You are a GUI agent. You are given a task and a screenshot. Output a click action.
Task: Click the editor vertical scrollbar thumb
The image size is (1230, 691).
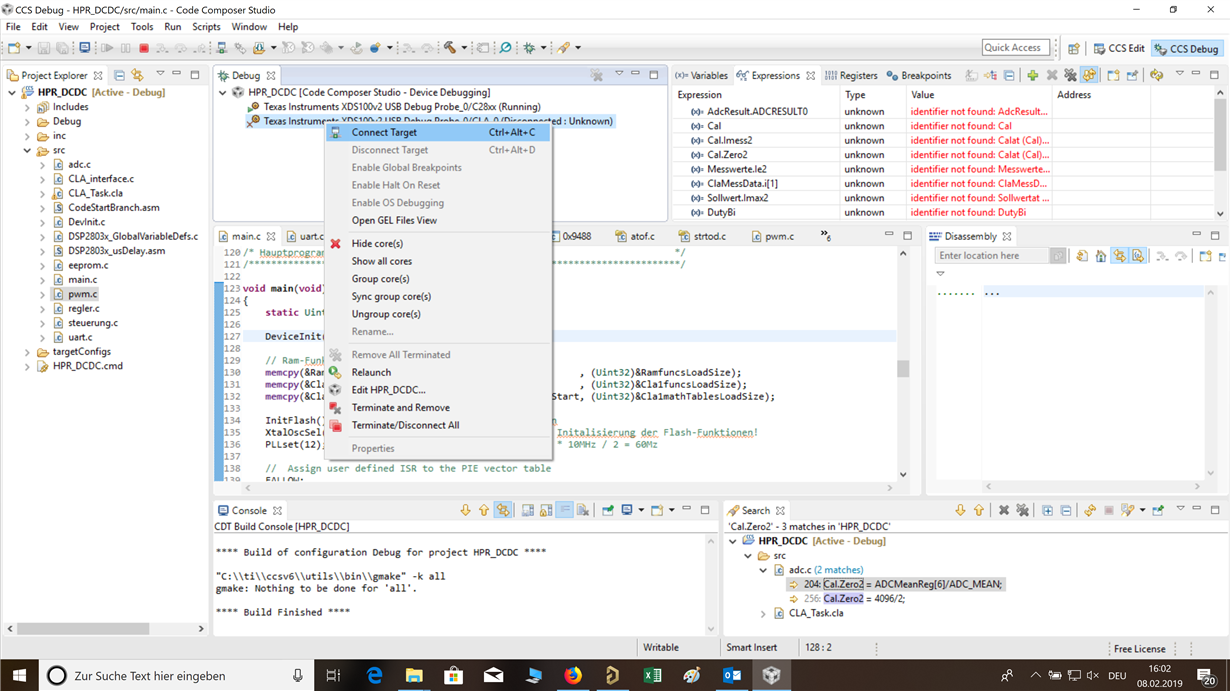point(903,368)
